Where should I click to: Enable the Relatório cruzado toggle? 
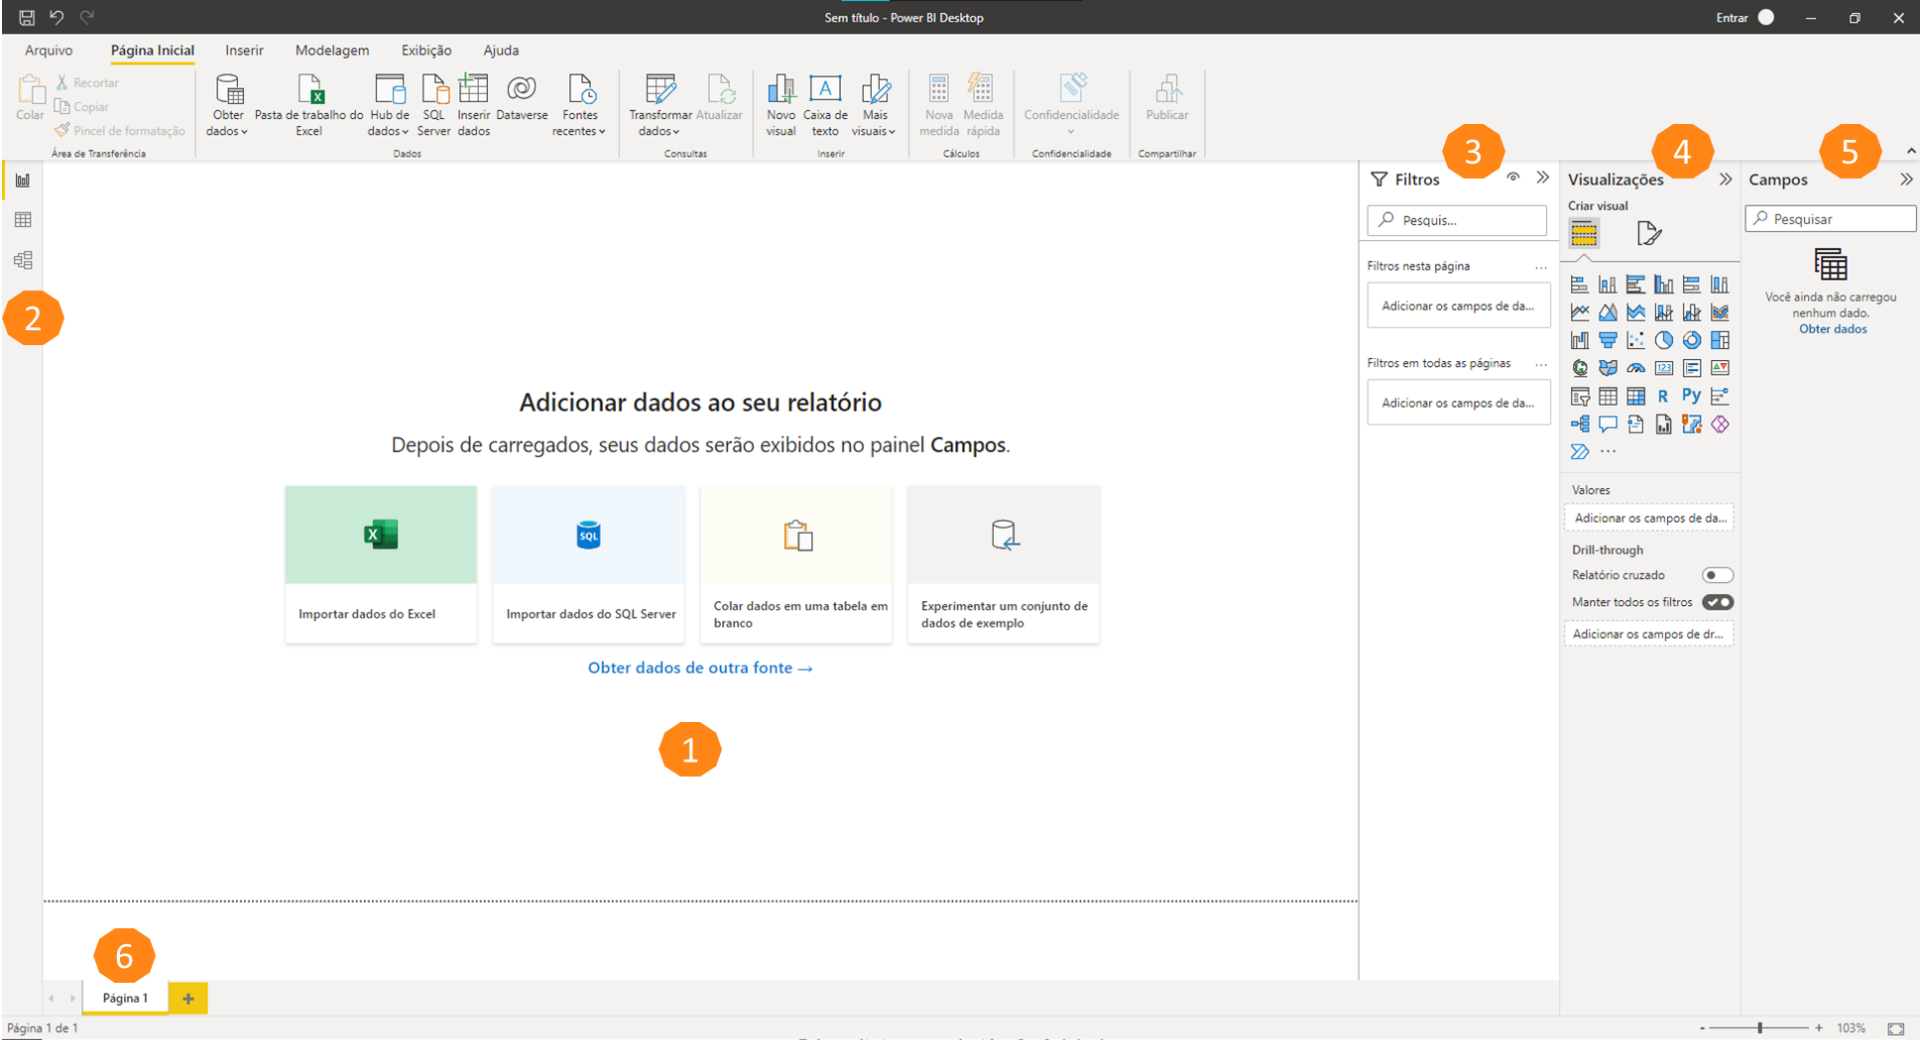(x=1718, y=575)
